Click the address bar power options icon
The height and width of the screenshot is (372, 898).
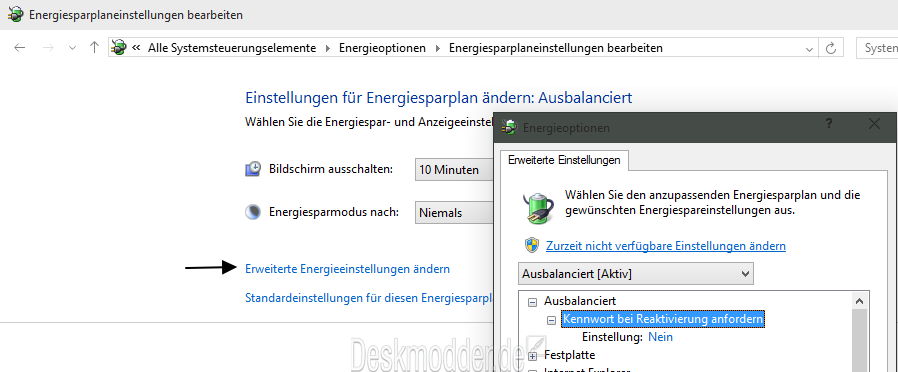point(119,48)
